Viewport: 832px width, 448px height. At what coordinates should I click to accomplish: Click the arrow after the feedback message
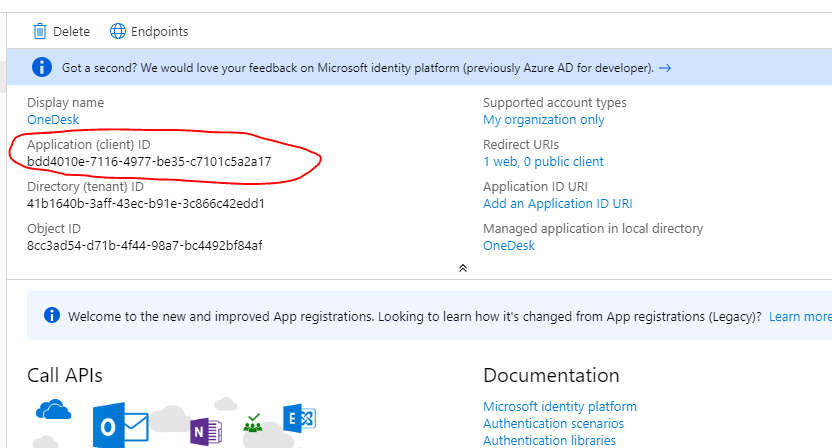(x=665, y=68)
